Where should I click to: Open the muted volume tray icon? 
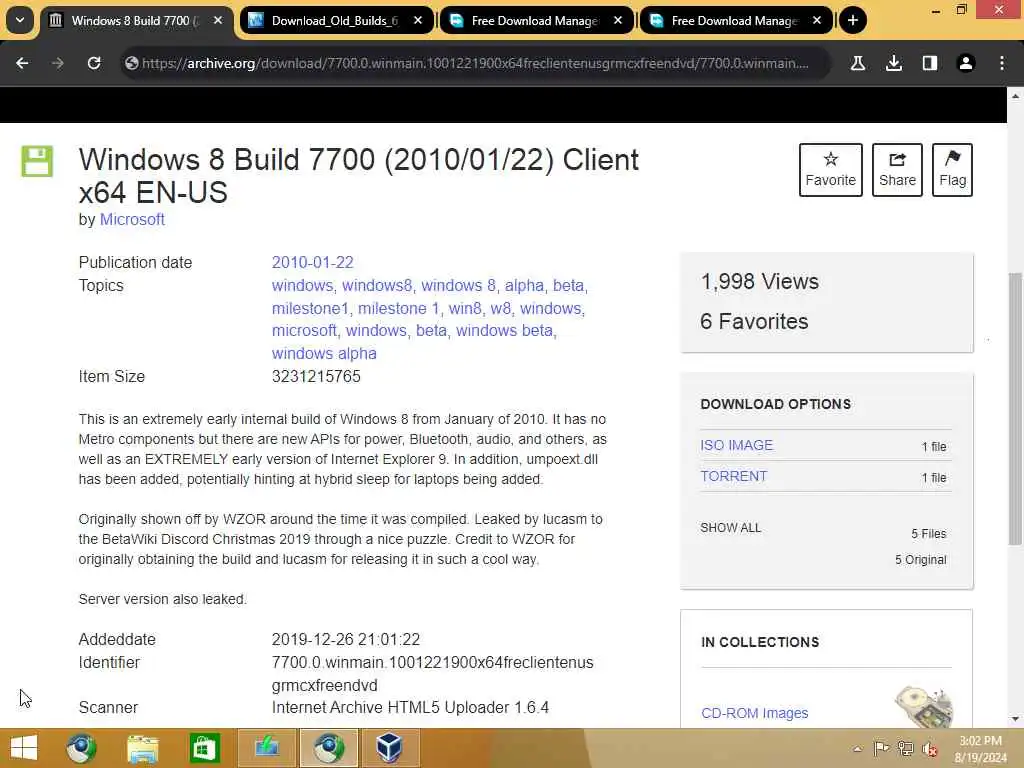[930, 749]
